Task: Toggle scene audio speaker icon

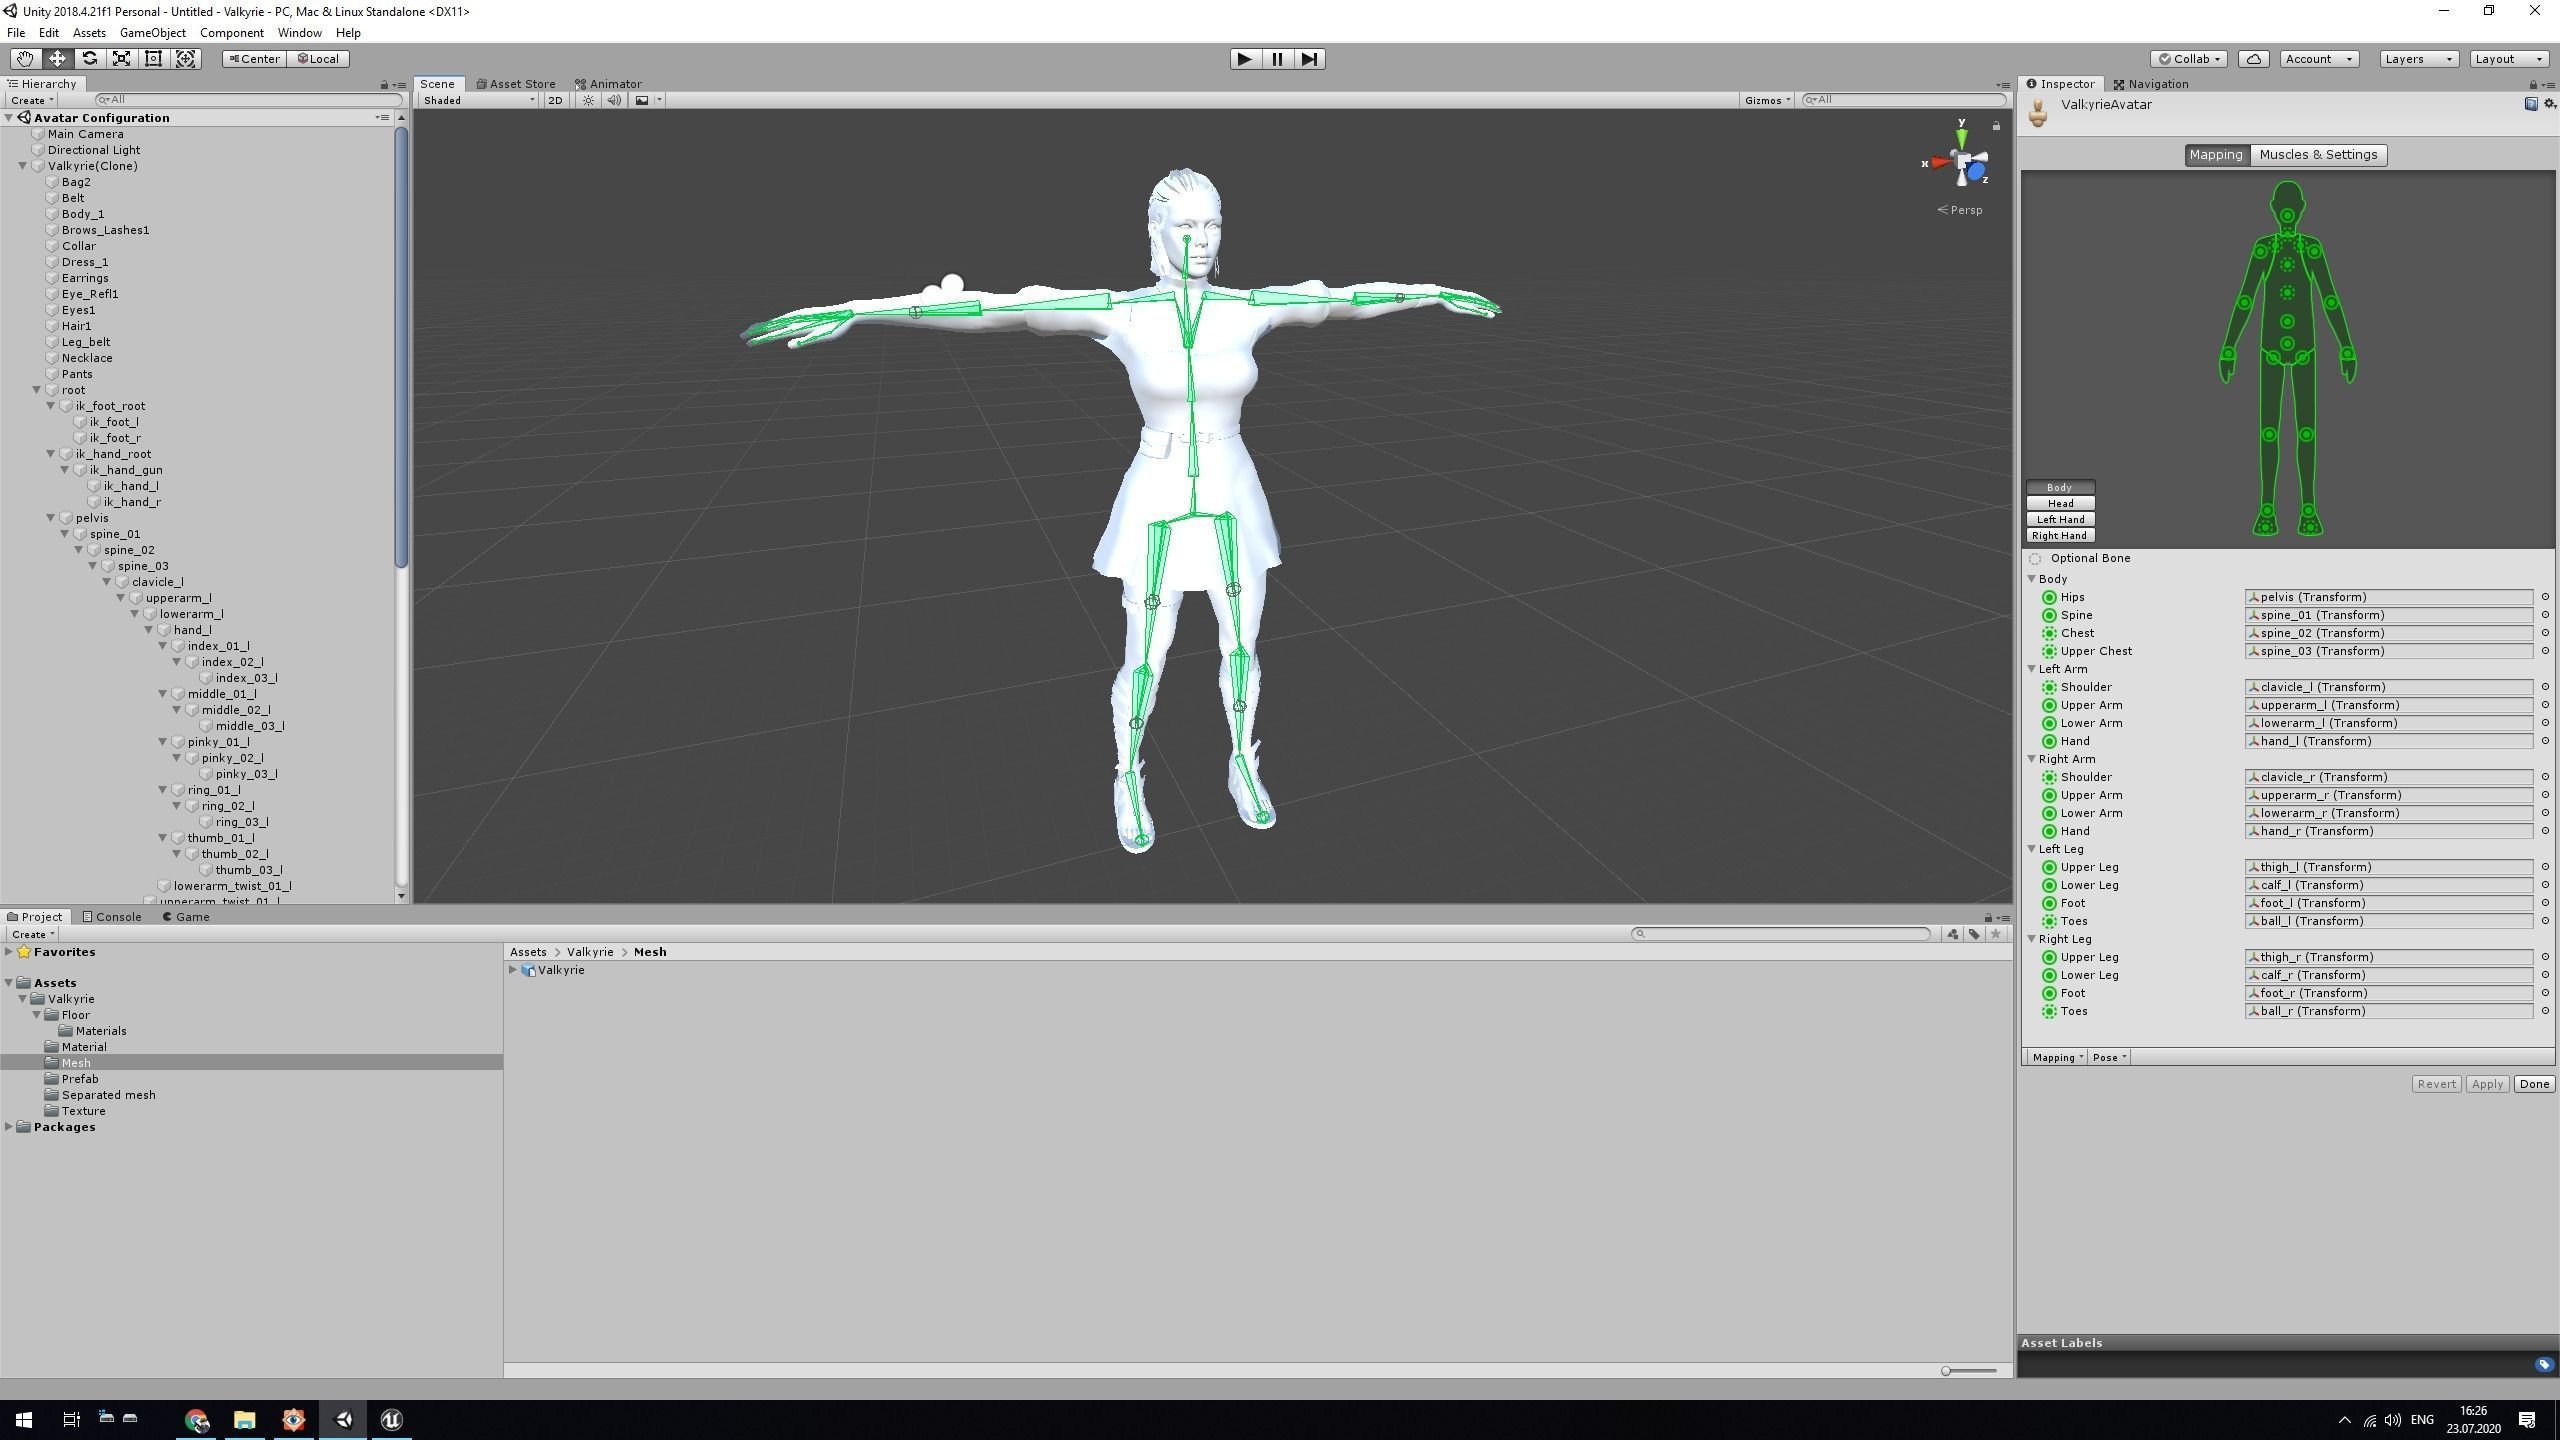Action: coord(614,100)
